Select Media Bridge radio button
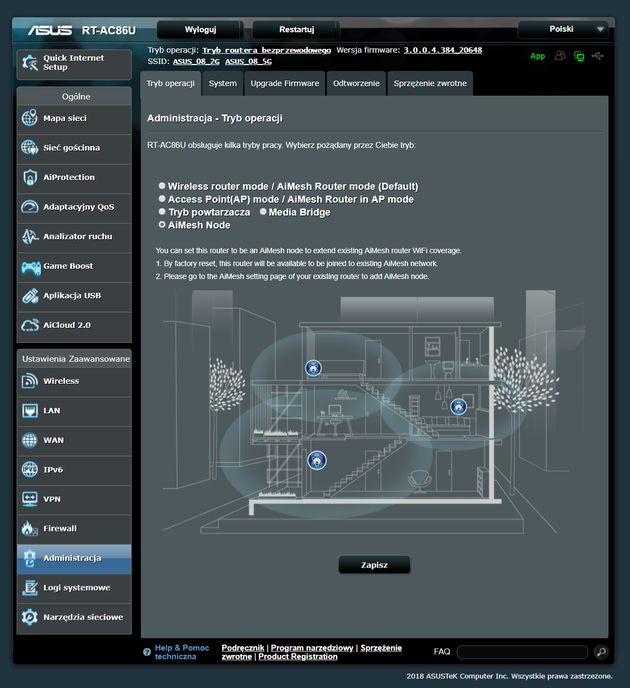Viewport: 630px width, 688px height. [x=263, y=211]
